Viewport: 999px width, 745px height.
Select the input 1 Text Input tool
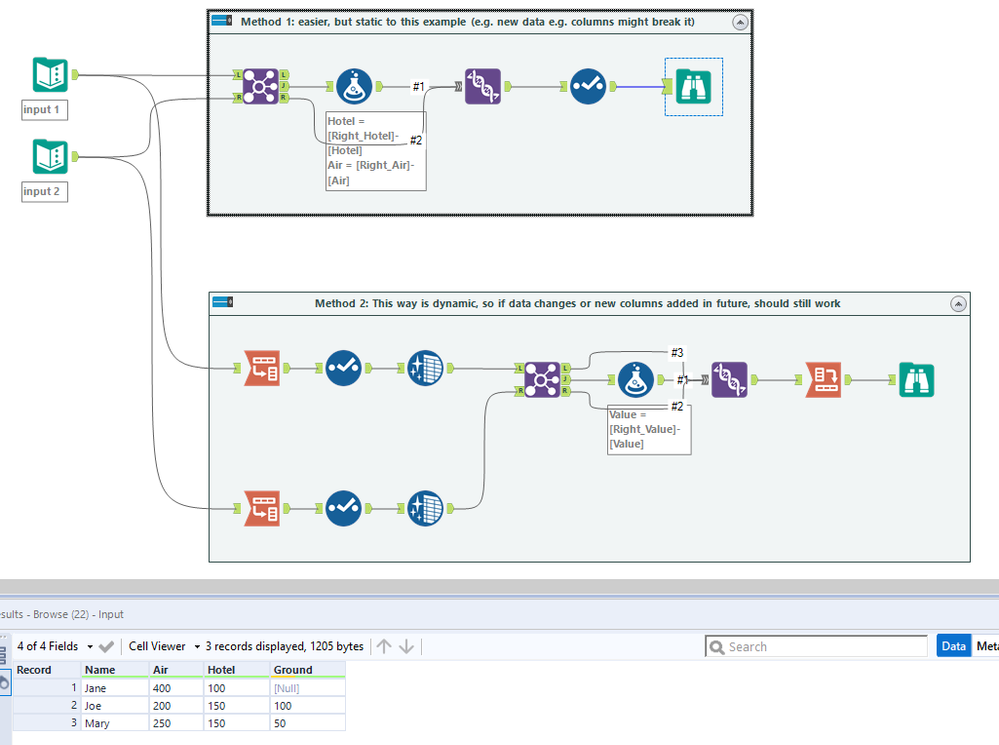(x=50, y=75)
